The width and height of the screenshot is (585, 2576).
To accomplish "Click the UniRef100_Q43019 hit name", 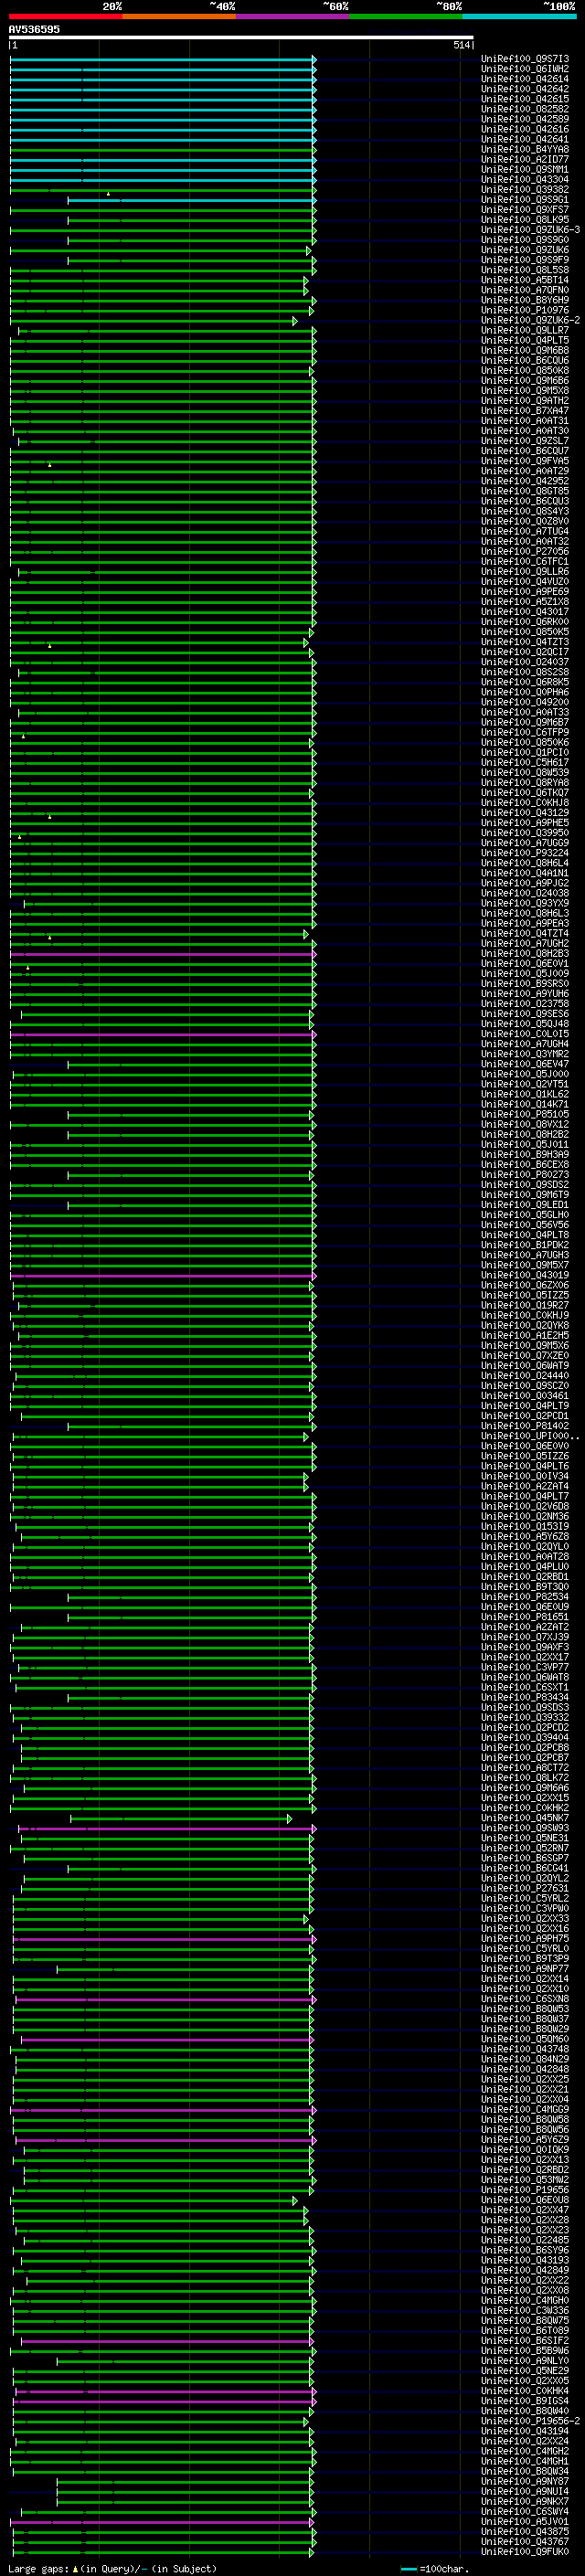I will (525, 1276).
